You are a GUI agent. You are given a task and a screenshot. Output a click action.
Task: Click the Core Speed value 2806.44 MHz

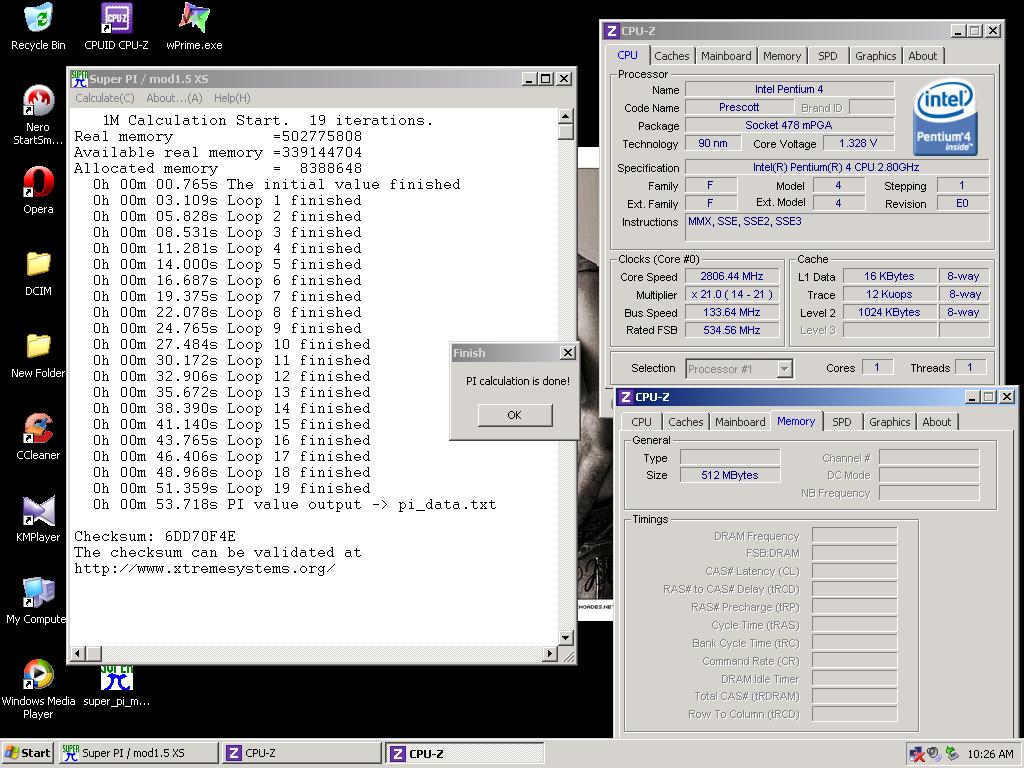click(x=731, y=276)
